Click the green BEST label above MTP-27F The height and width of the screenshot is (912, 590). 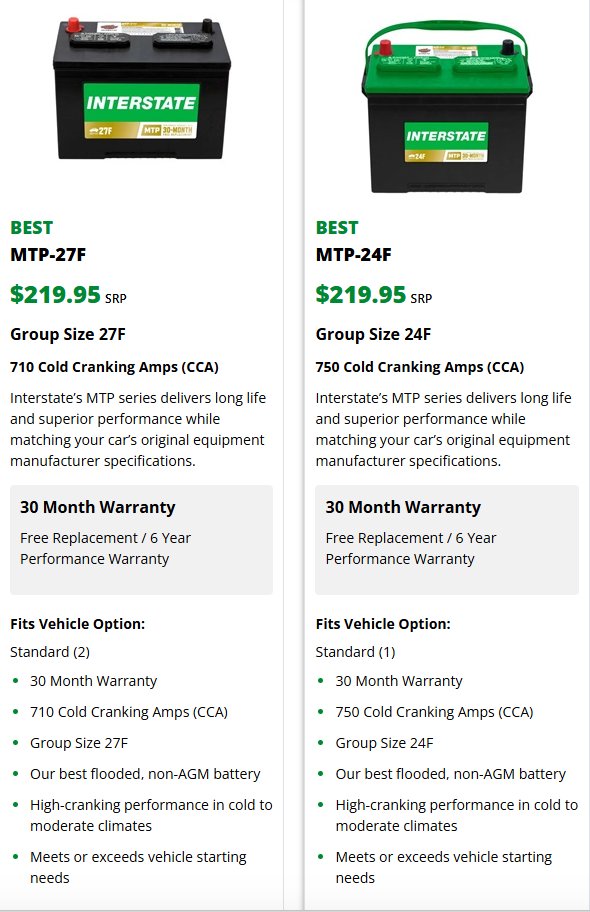(31, 227)
